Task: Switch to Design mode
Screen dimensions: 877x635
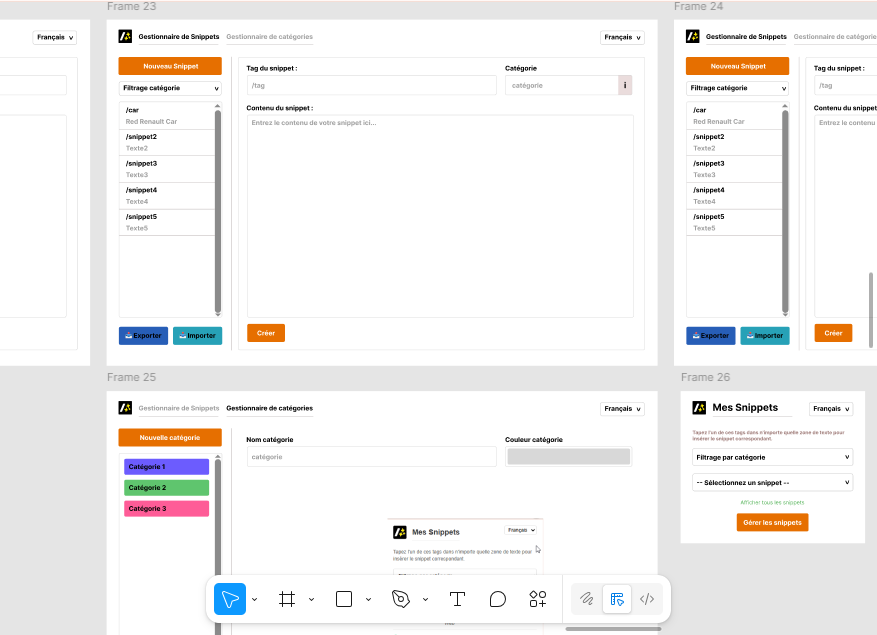Action: tap(617, 599)
